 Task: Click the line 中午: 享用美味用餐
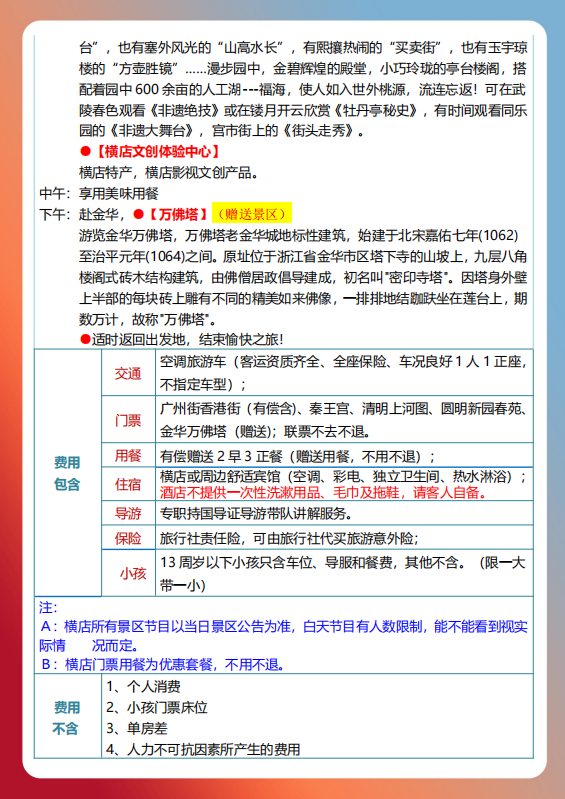[99, 194]
